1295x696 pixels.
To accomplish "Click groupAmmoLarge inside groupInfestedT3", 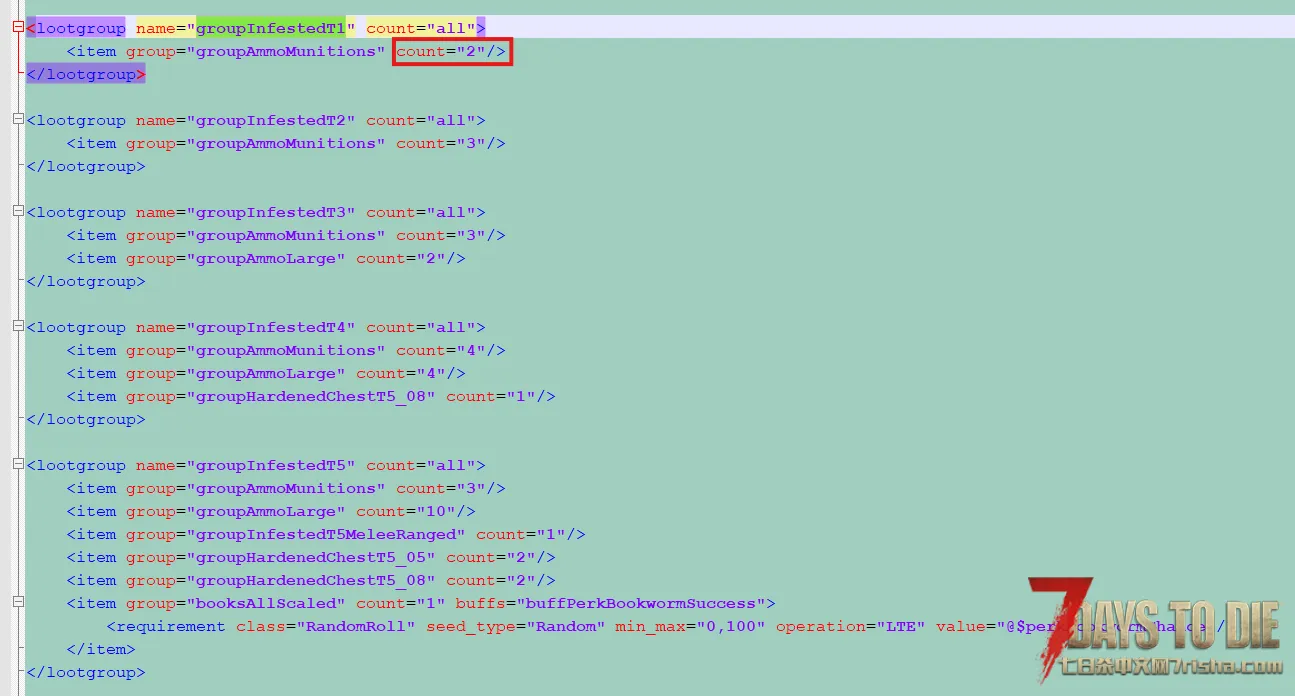I will (265, 258).
